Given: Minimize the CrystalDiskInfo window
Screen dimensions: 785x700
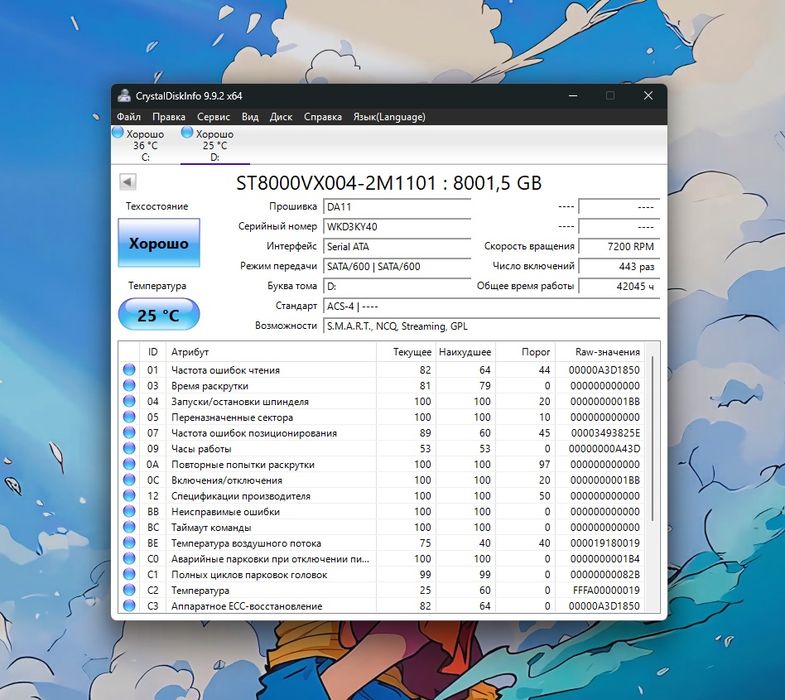Looking at the screenshot, I should point(573,96).
